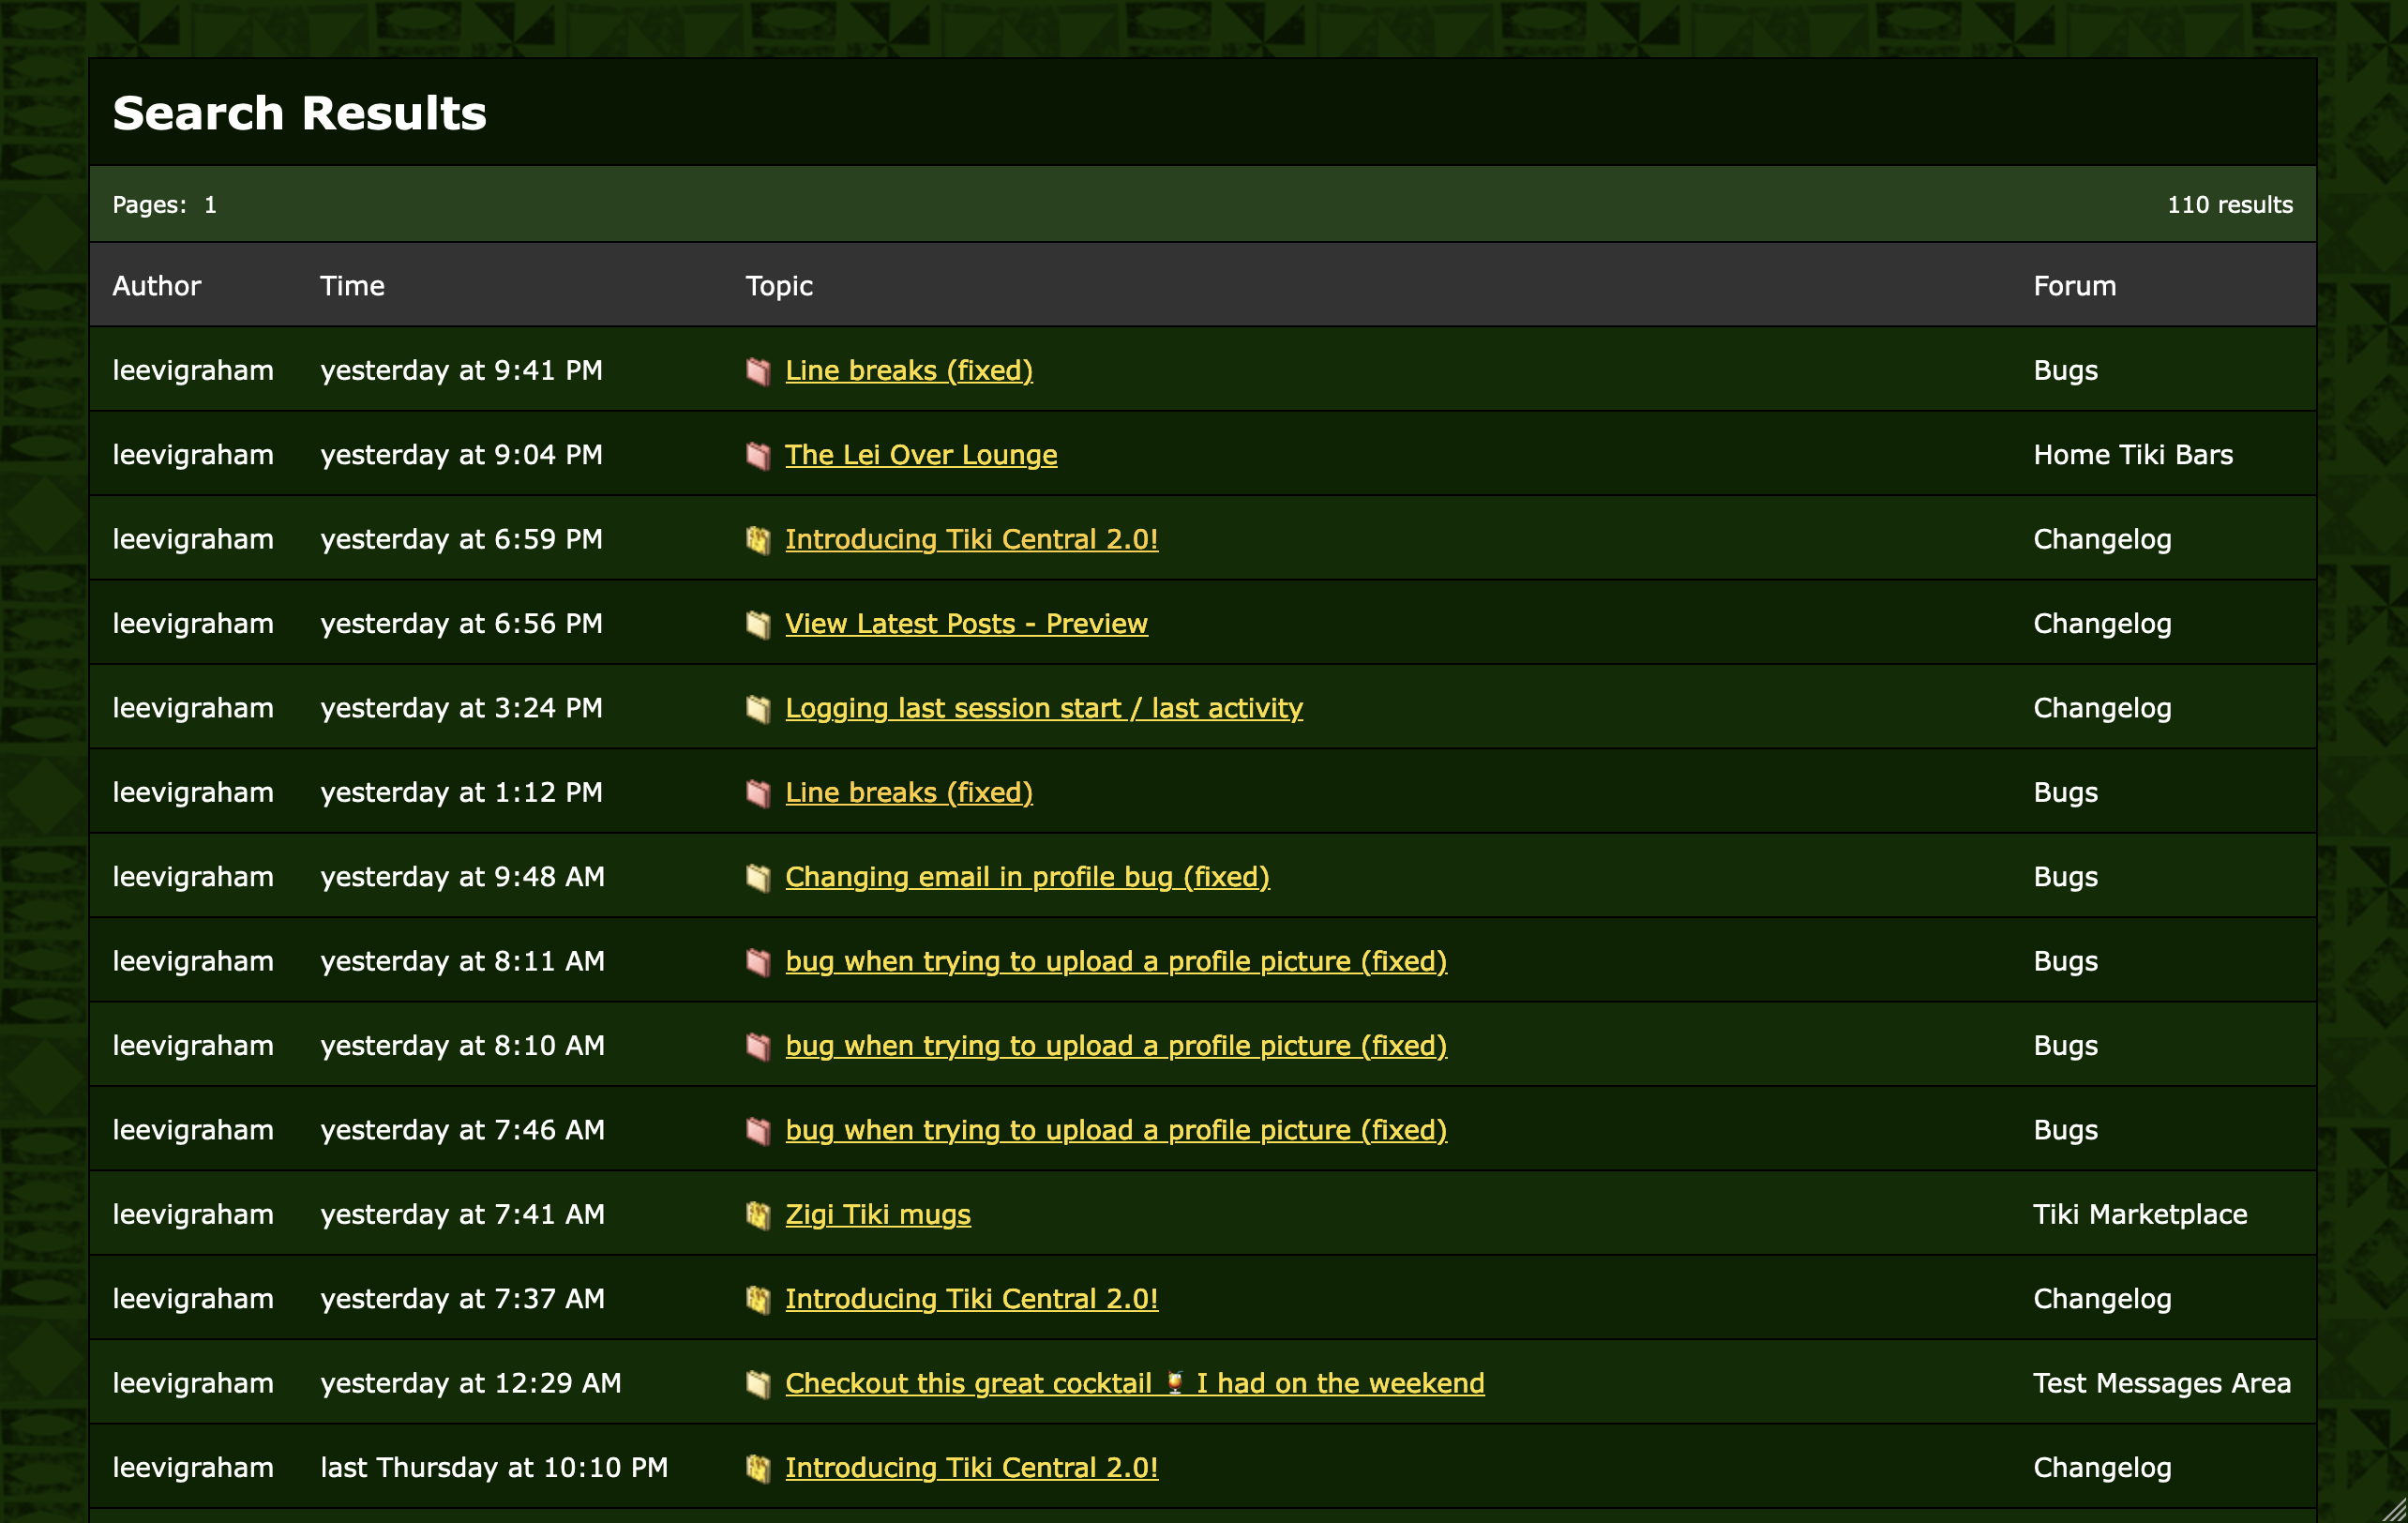Open Introducing Tiki Central 2.0! from last Thursday

971,1467
